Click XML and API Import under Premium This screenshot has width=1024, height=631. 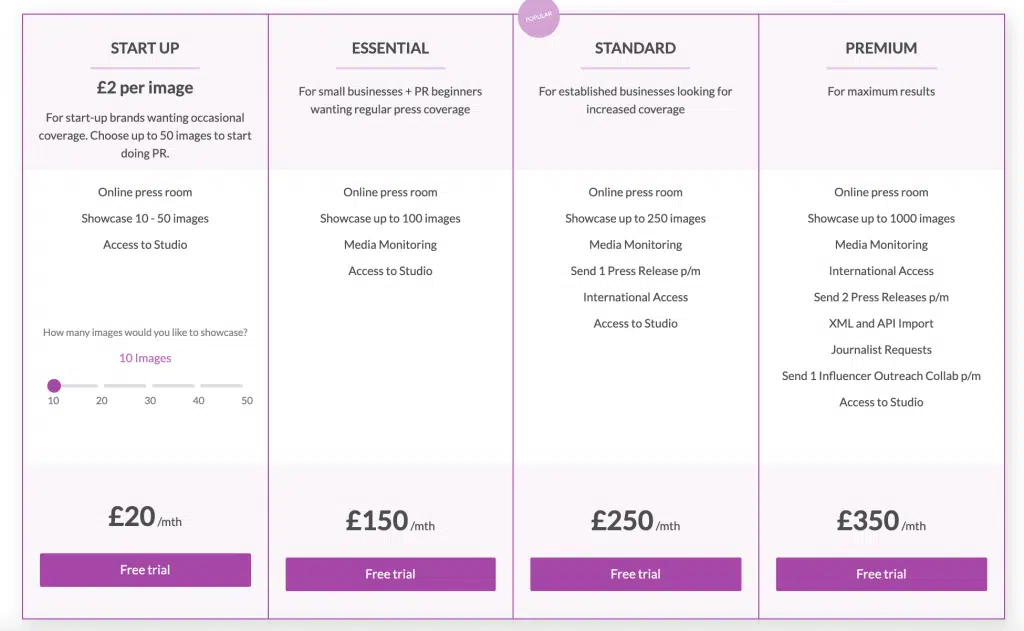pos(881,323)
